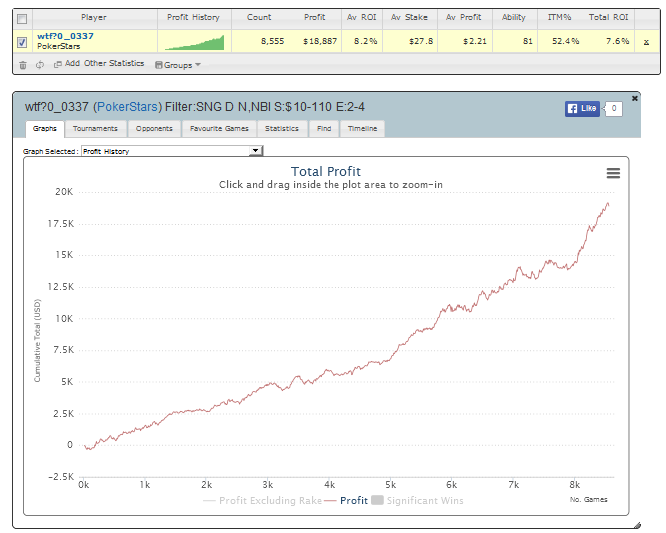Sort by the Player column header
Viewport: 666px width, 533px height.
coord(94,17)
